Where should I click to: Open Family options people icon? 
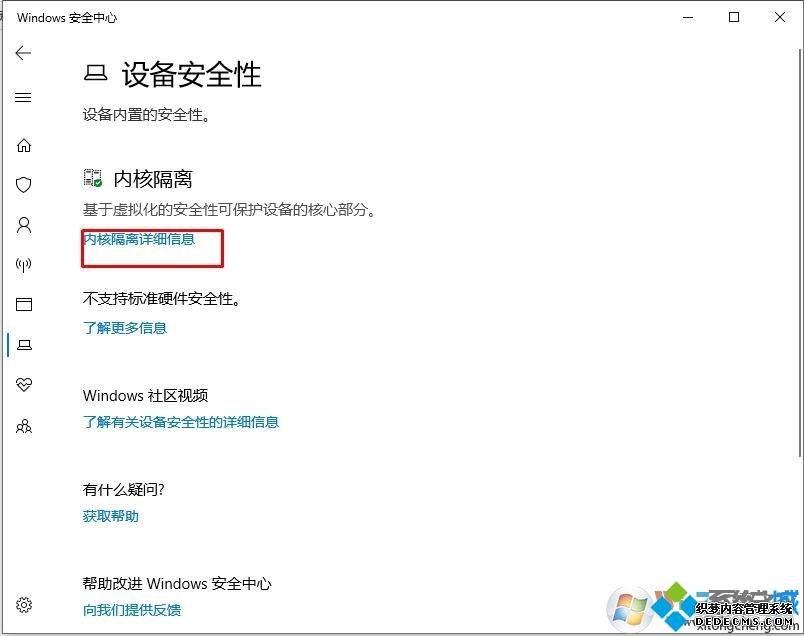click(x=24, y=426)
